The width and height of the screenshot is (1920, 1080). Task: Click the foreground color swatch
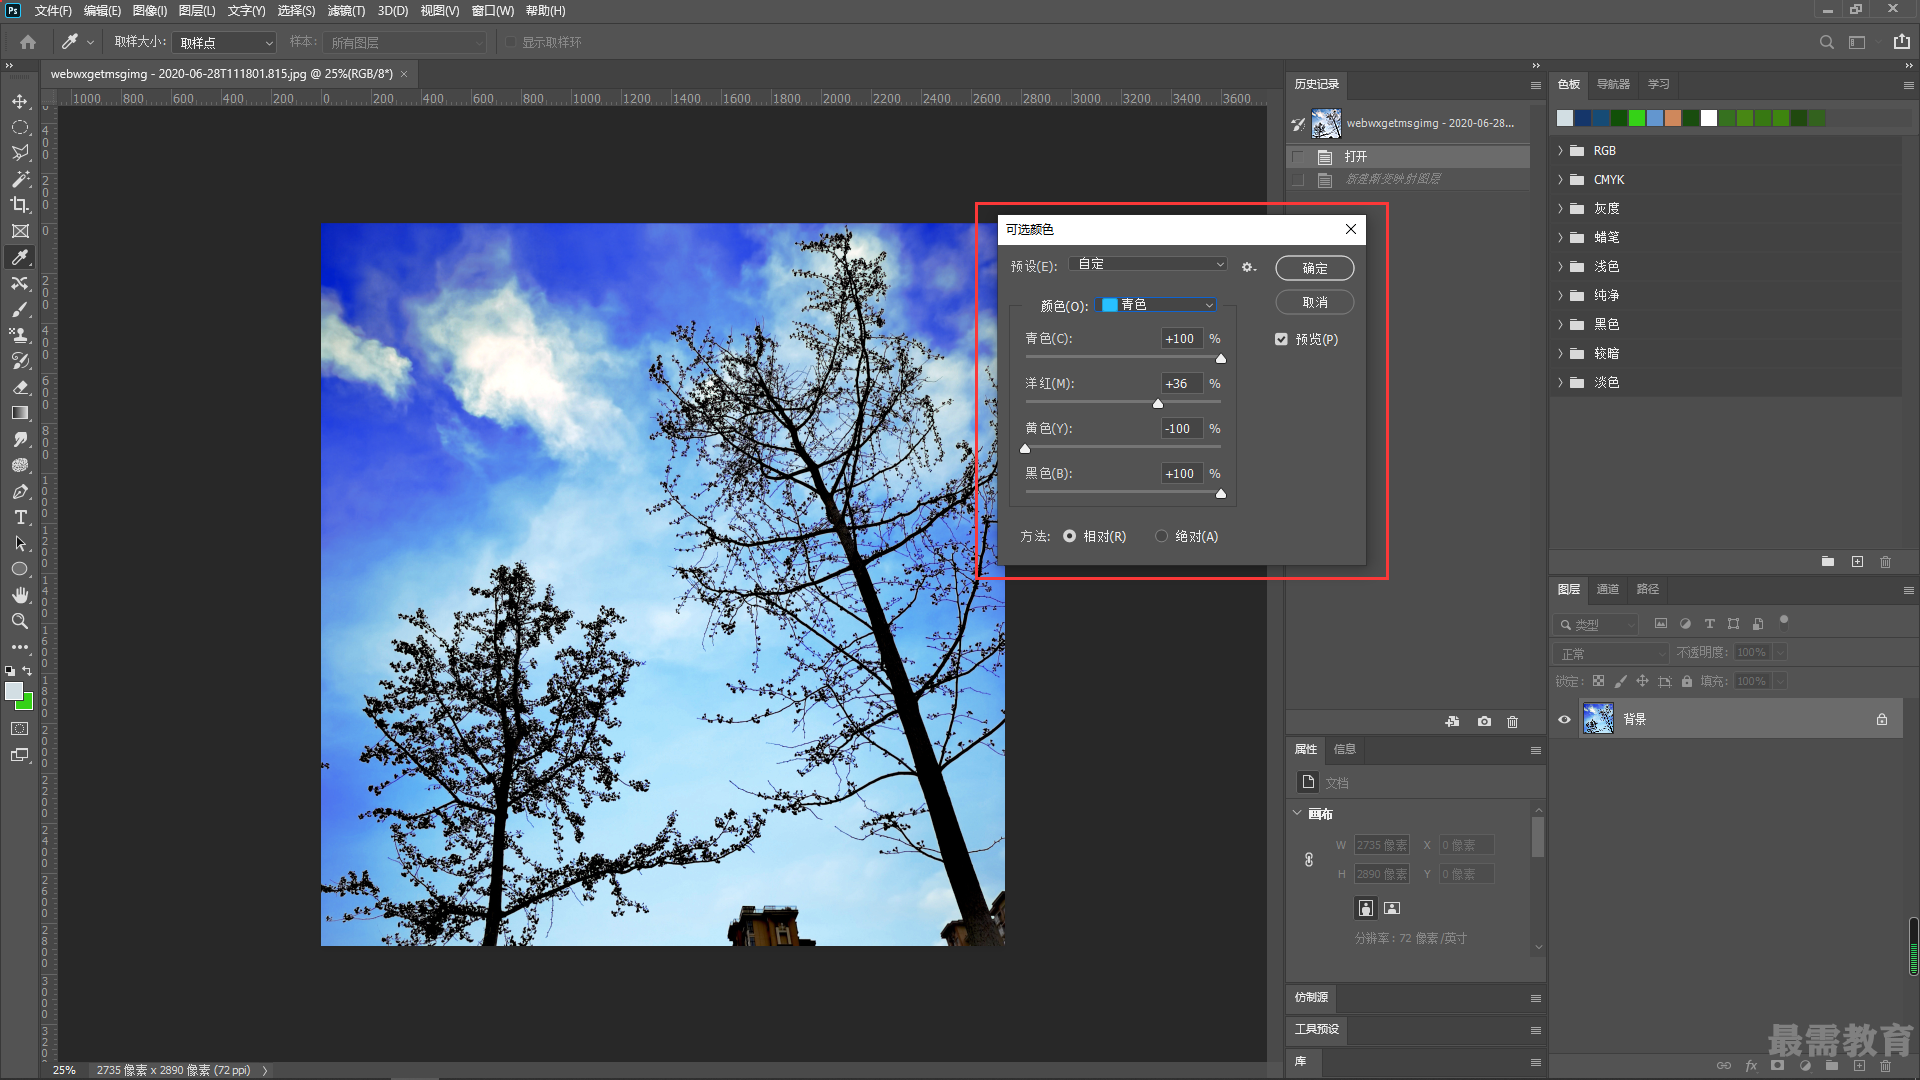14,691
